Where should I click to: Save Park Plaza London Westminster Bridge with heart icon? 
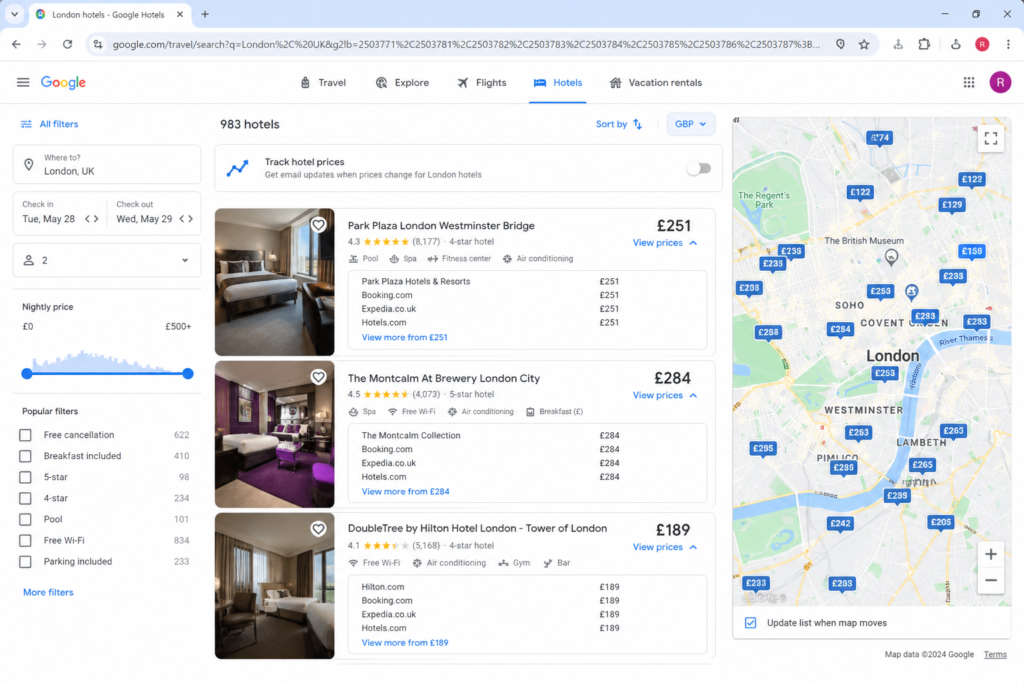(x=318, y=225)
